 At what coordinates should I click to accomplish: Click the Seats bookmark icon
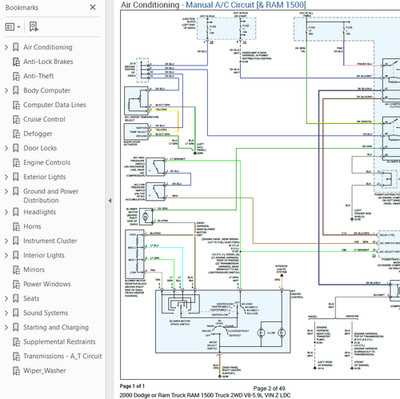click(16, 298)
